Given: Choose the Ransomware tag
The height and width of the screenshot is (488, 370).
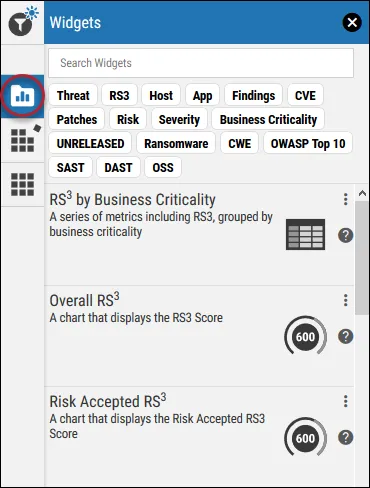Looking at the screenshot, I should click(x=176, y=144).
